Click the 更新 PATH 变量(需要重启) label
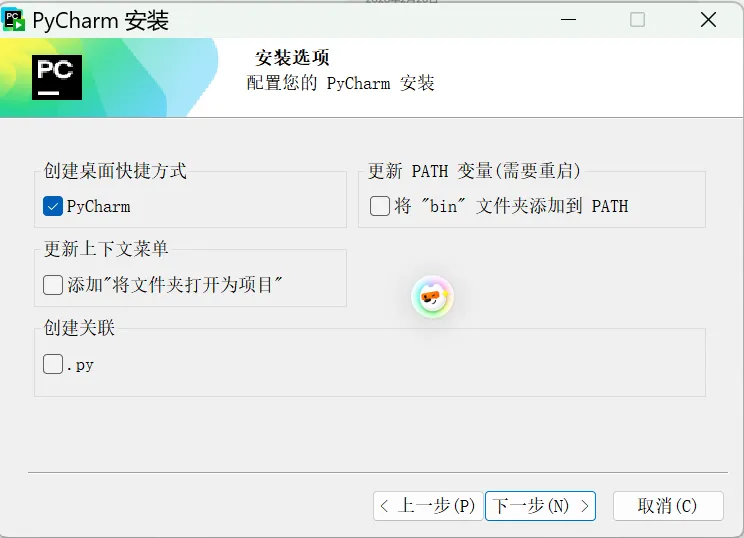 pos(474,171)
